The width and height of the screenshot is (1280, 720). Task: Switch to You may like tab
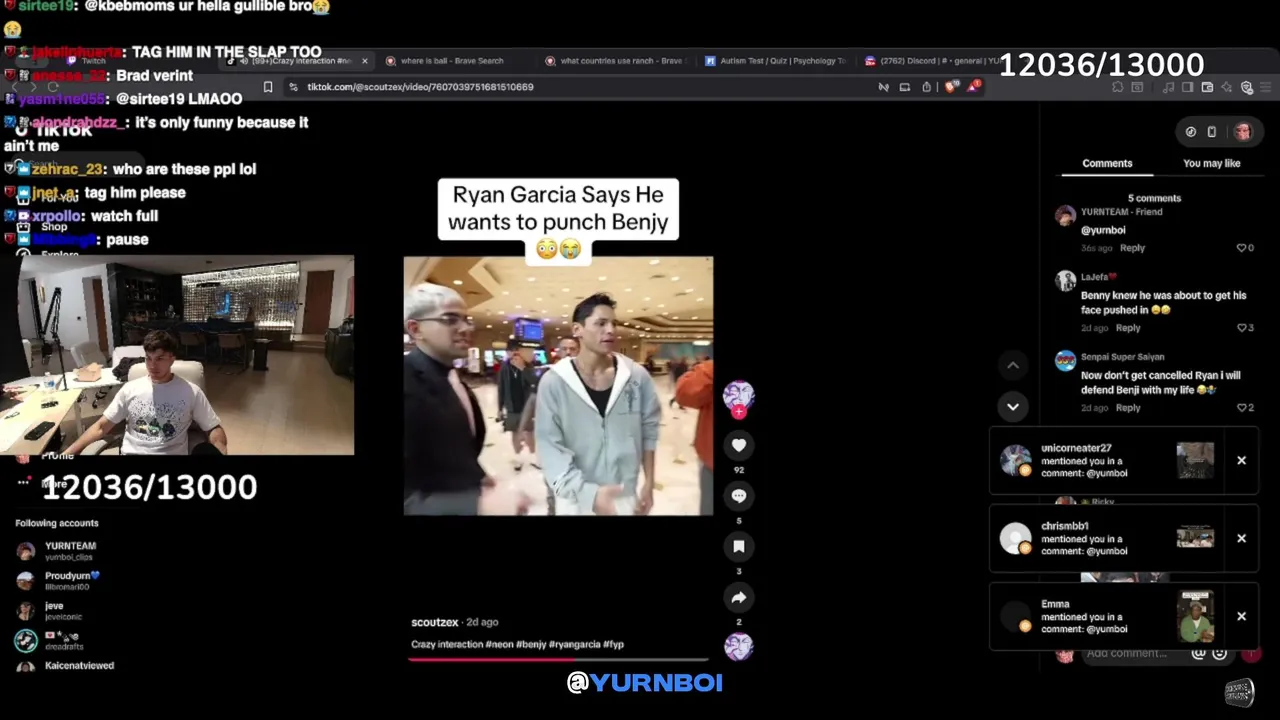coord(1211,163)
